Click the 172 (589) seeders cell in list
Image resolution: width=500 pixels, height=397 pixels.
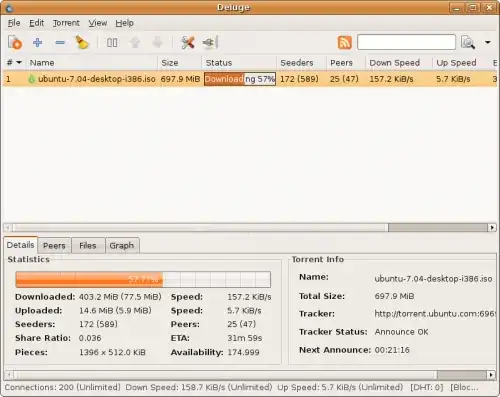pos(299,79)
